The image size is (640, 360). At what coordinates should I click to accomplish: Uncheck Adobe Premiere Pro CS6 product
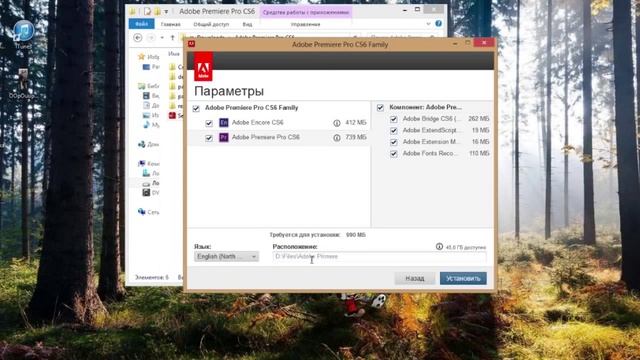[209, 138]
